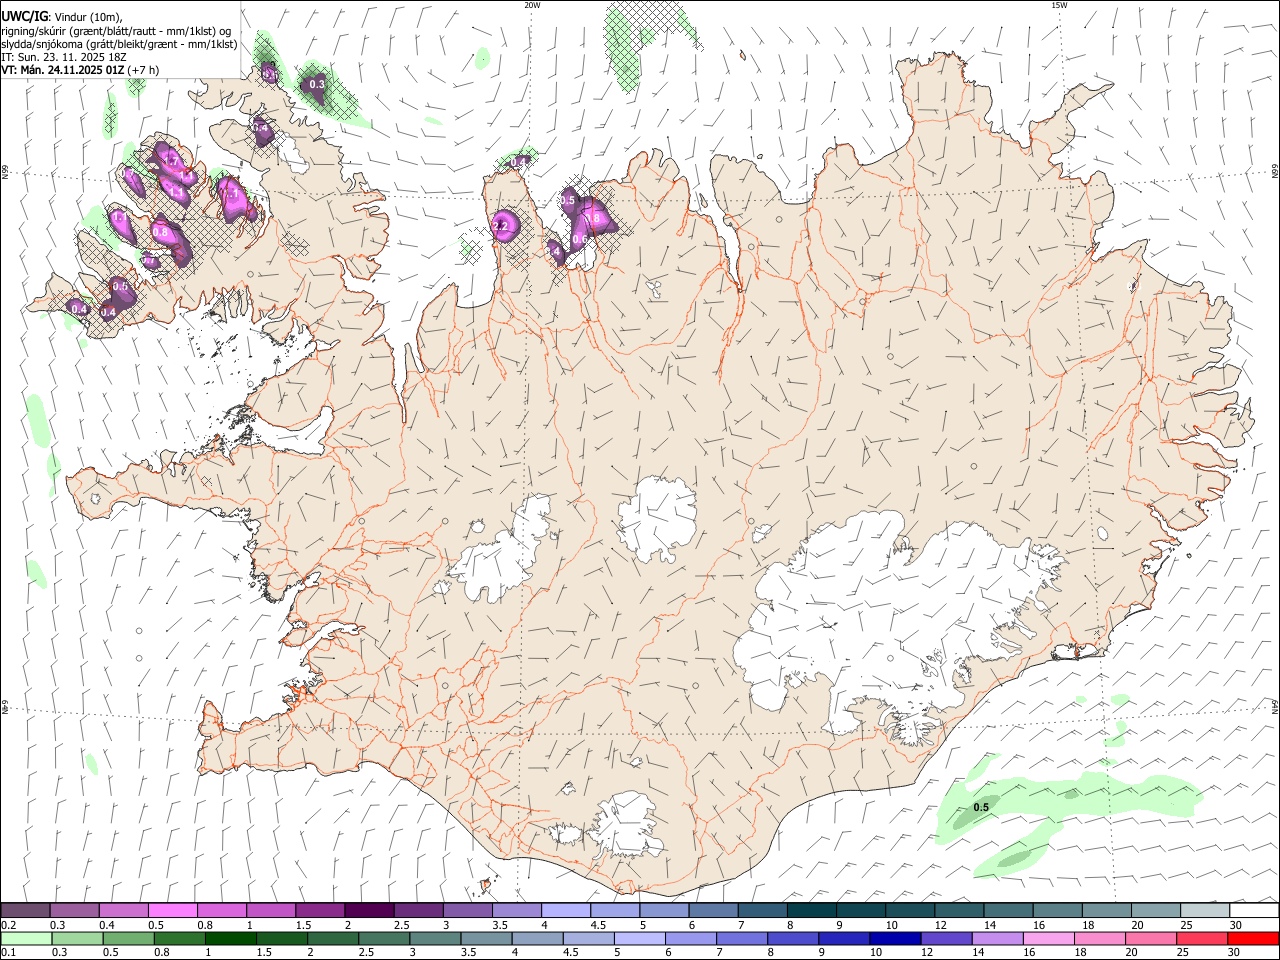The height and width of the screenshot is (960, 1280).
Task: Click the bold 'VT: Mán. 24.11.2025 01Z' line
Action: click(x=62, y=70)
